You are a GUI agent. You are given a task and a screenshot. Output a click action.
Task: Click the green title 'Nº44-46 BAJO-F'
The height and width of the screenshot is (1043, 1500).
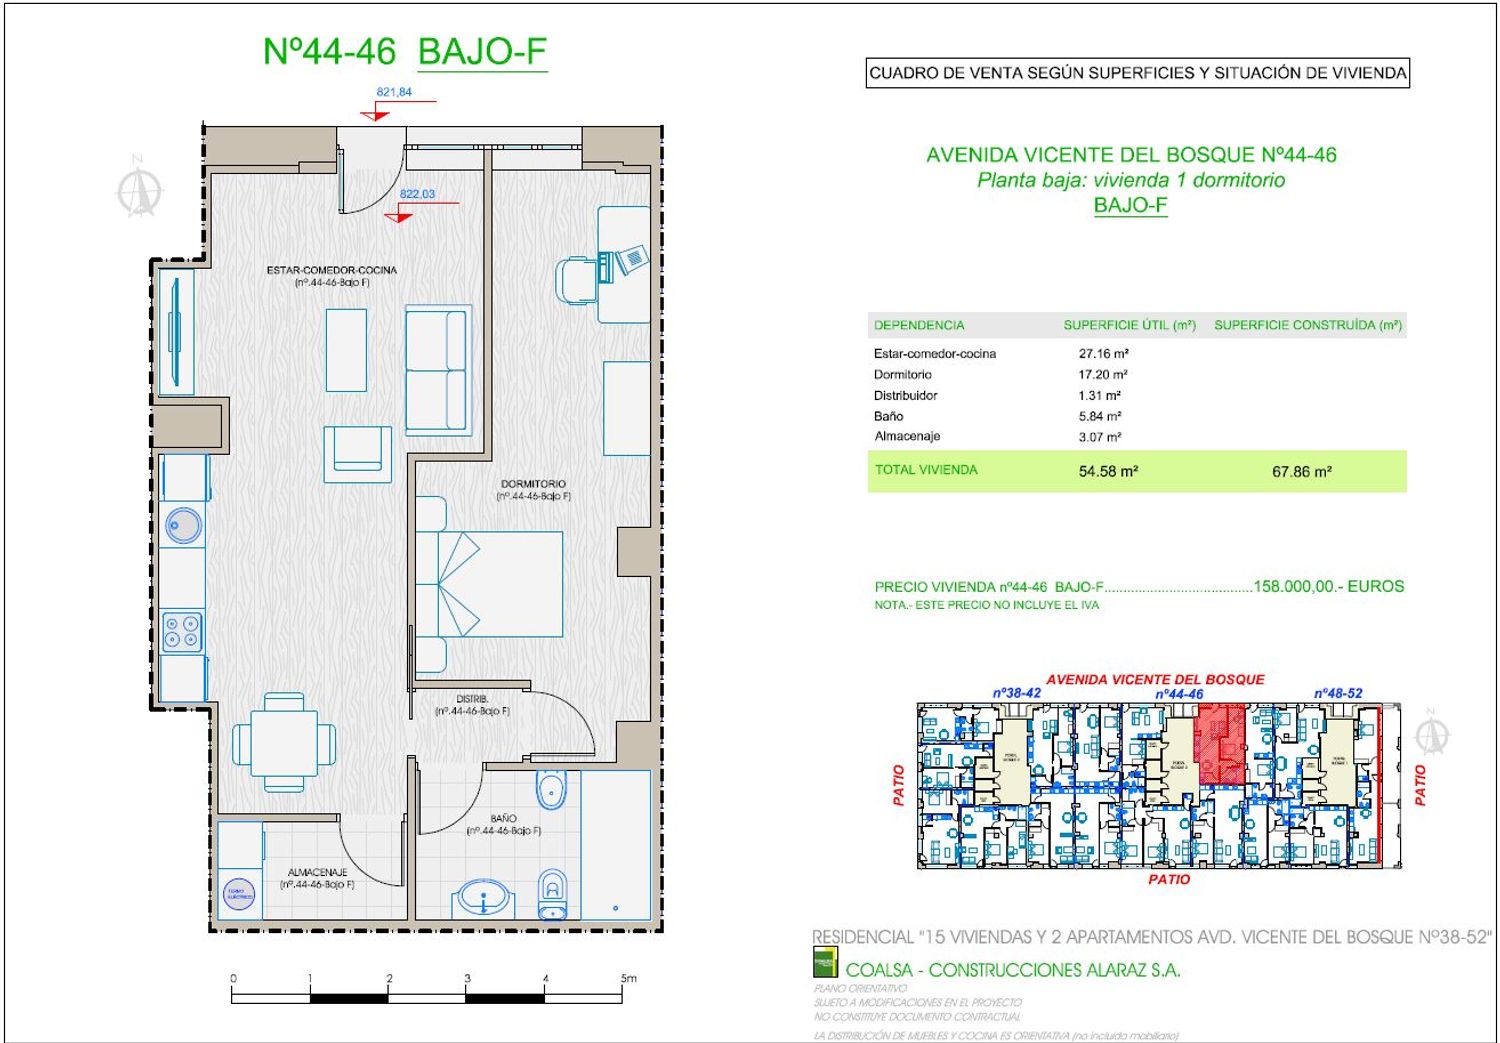tap(404, 52)
